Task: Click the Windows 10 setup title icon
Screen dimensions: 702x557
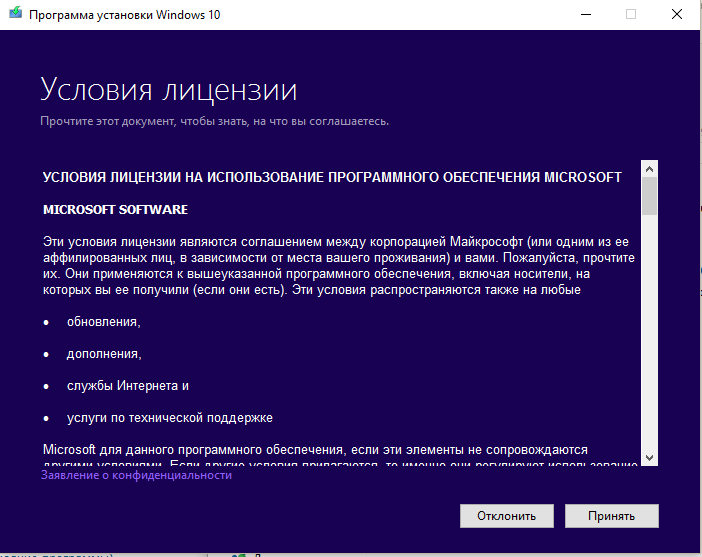Action: tap(16, 13)
